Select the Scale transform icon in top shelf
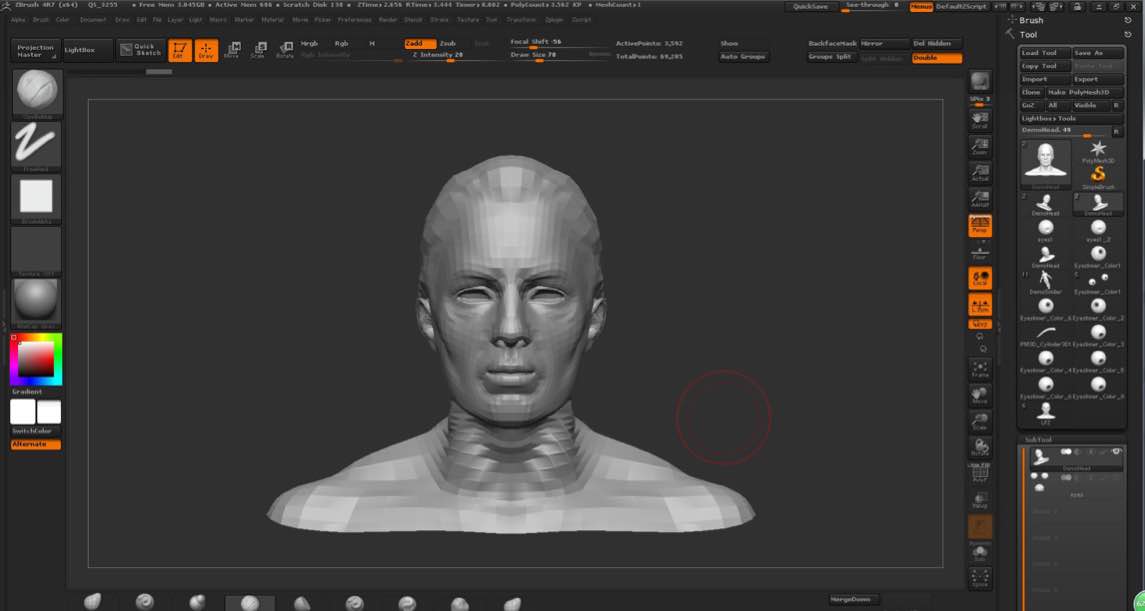This screenshot has width=1145, height=611. pos(258,50)
